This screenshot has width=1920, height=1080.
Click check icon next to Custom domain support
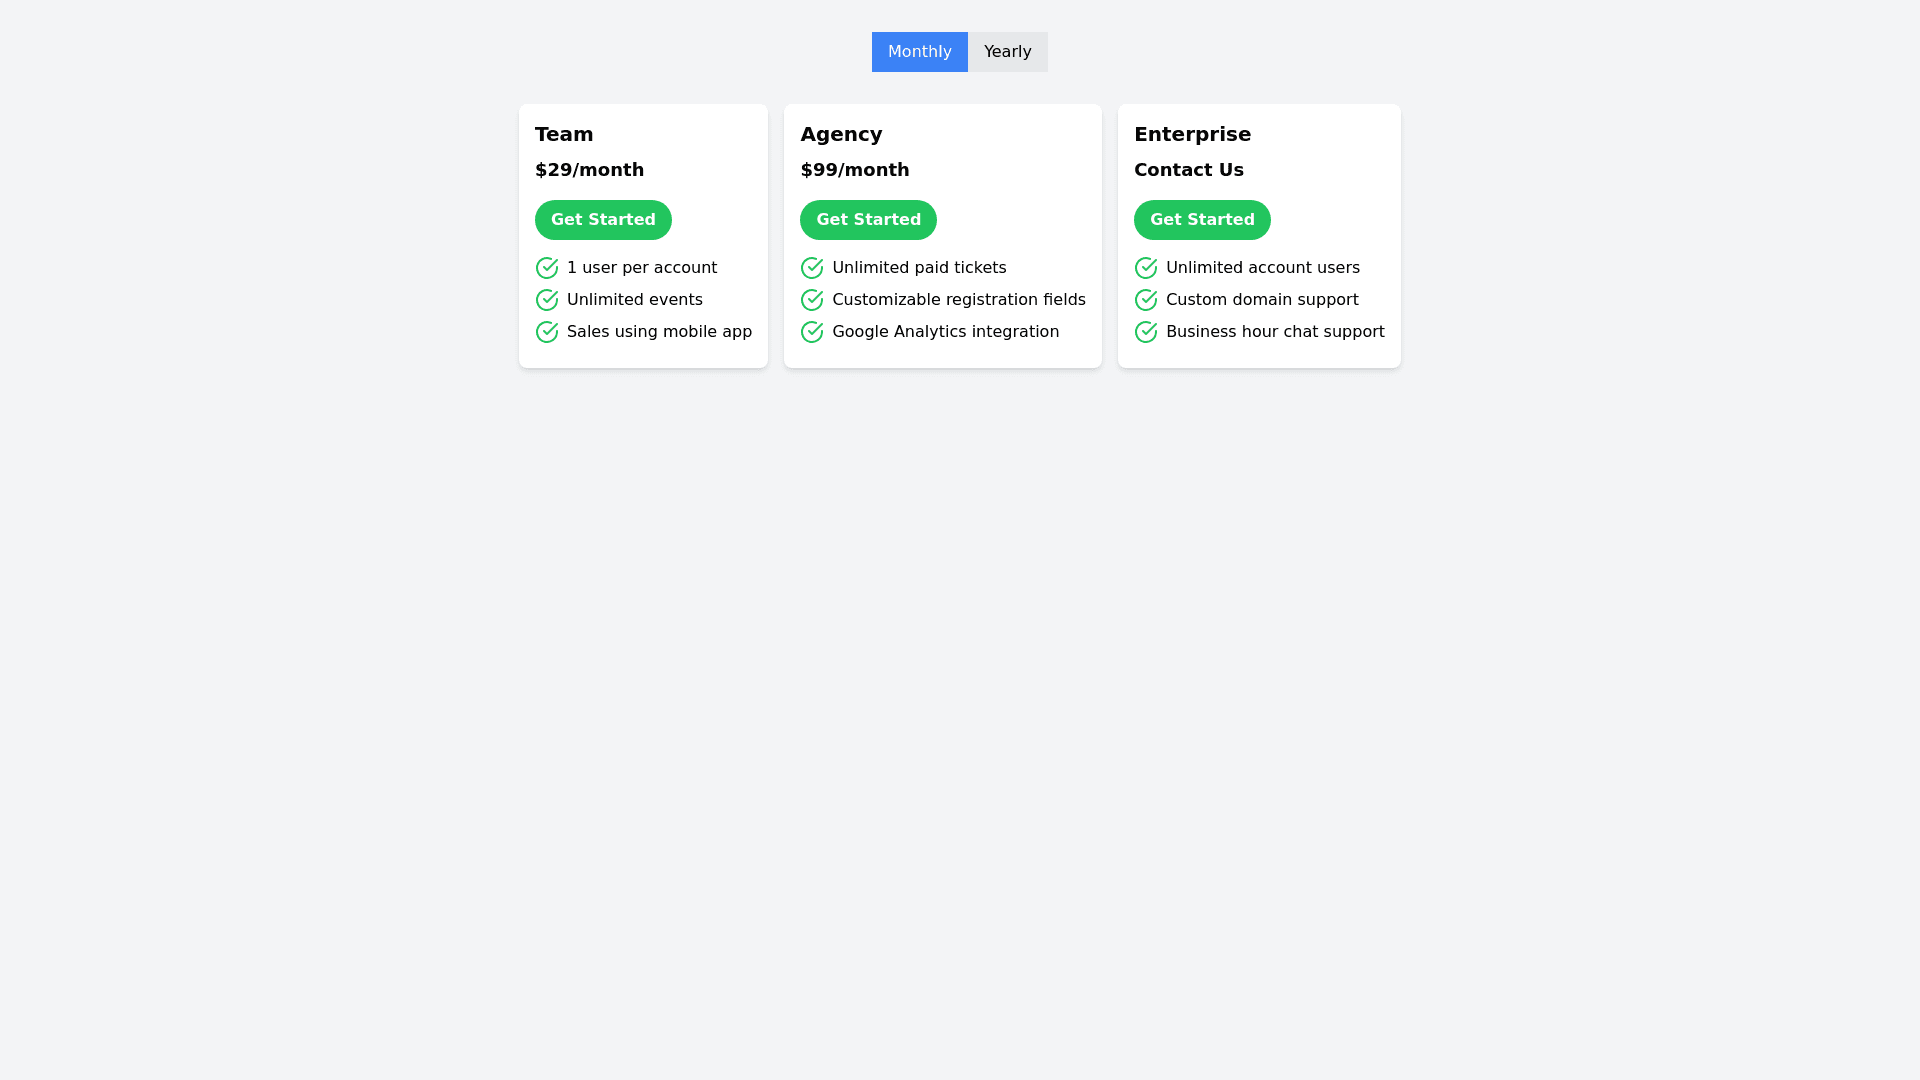click(1146, 300)
